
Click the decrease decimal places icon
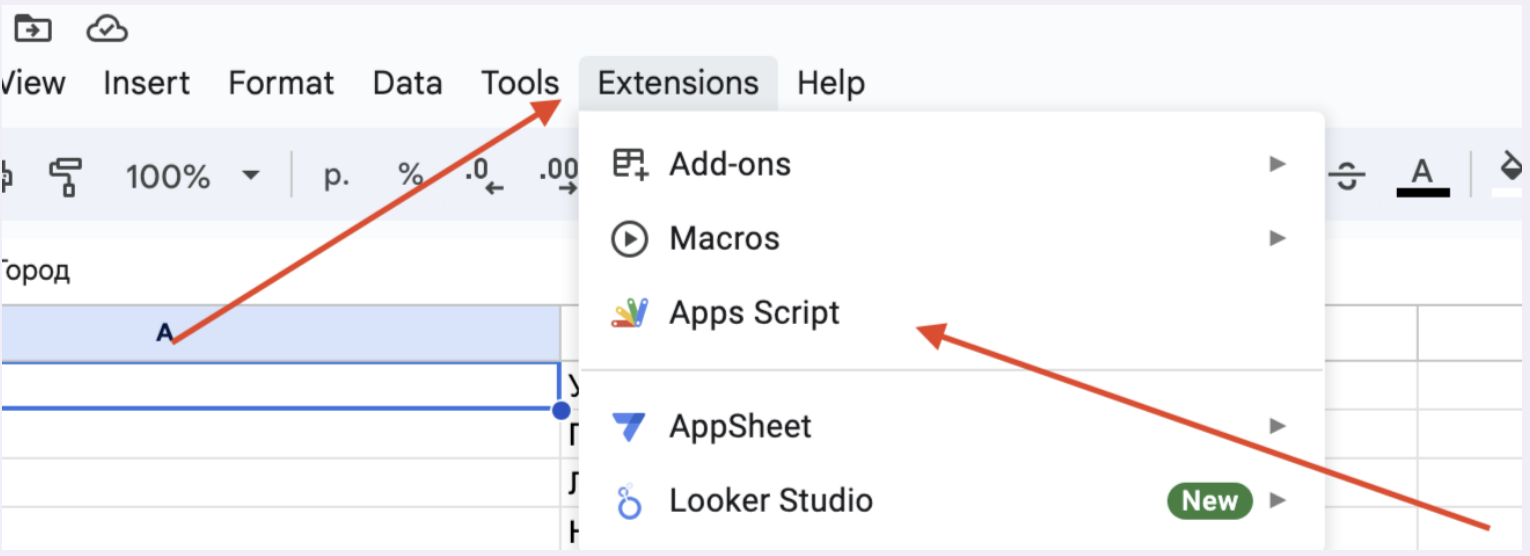point(483,176)
